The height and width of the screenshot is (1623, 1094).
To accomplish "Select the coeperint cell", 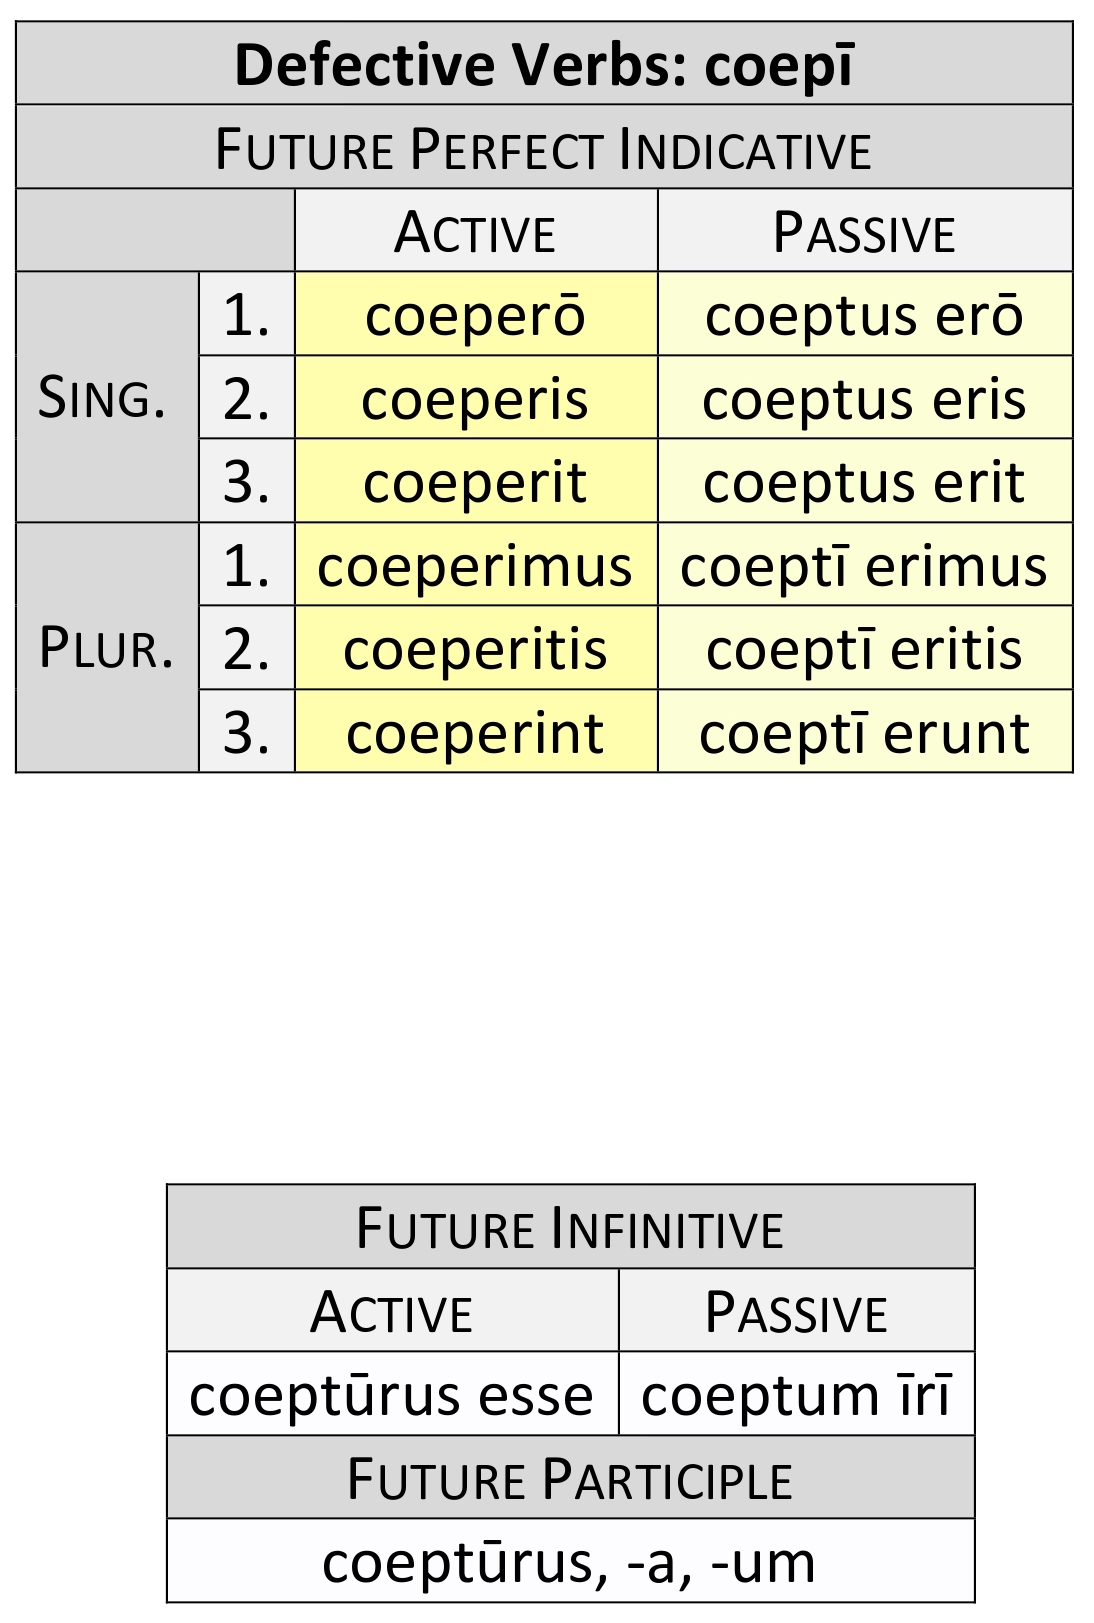I will coord(475,733).
